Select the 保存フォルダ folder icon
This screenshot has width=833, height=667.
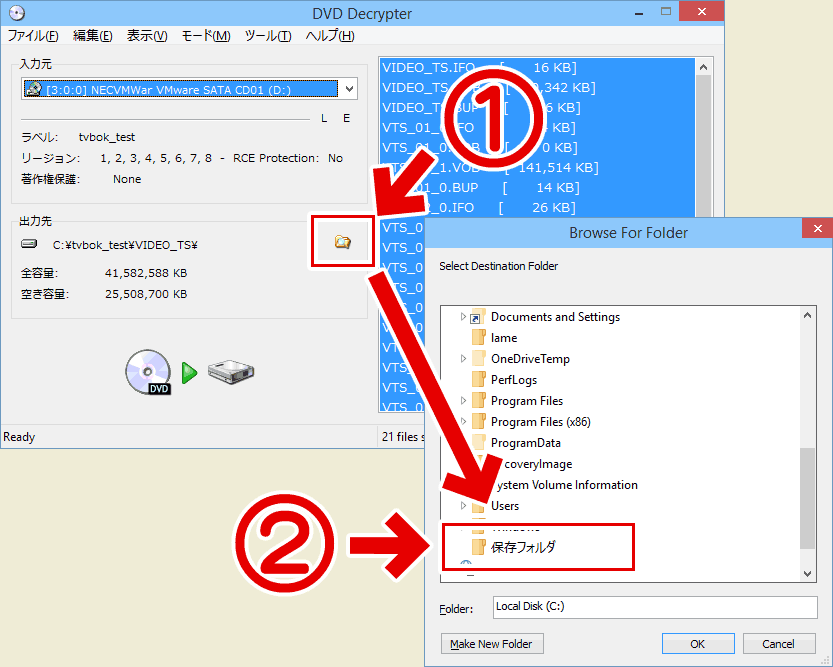click(x=479, y=546)
